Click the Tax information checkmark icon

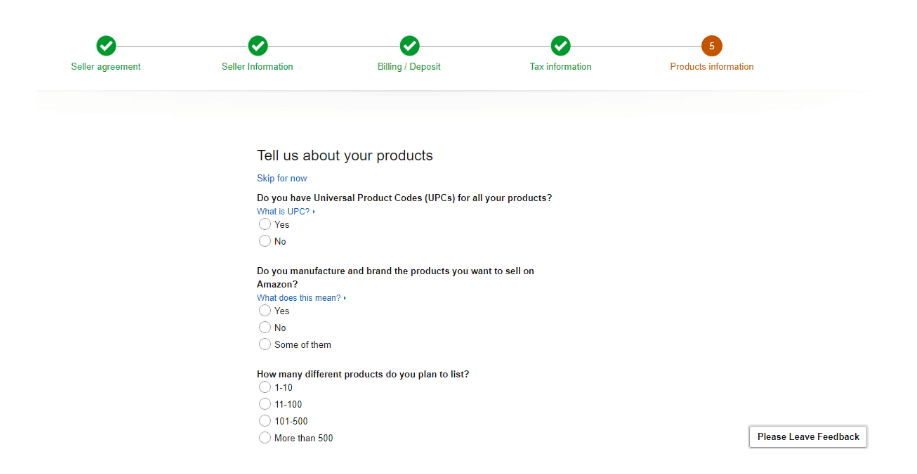(560, 46)
